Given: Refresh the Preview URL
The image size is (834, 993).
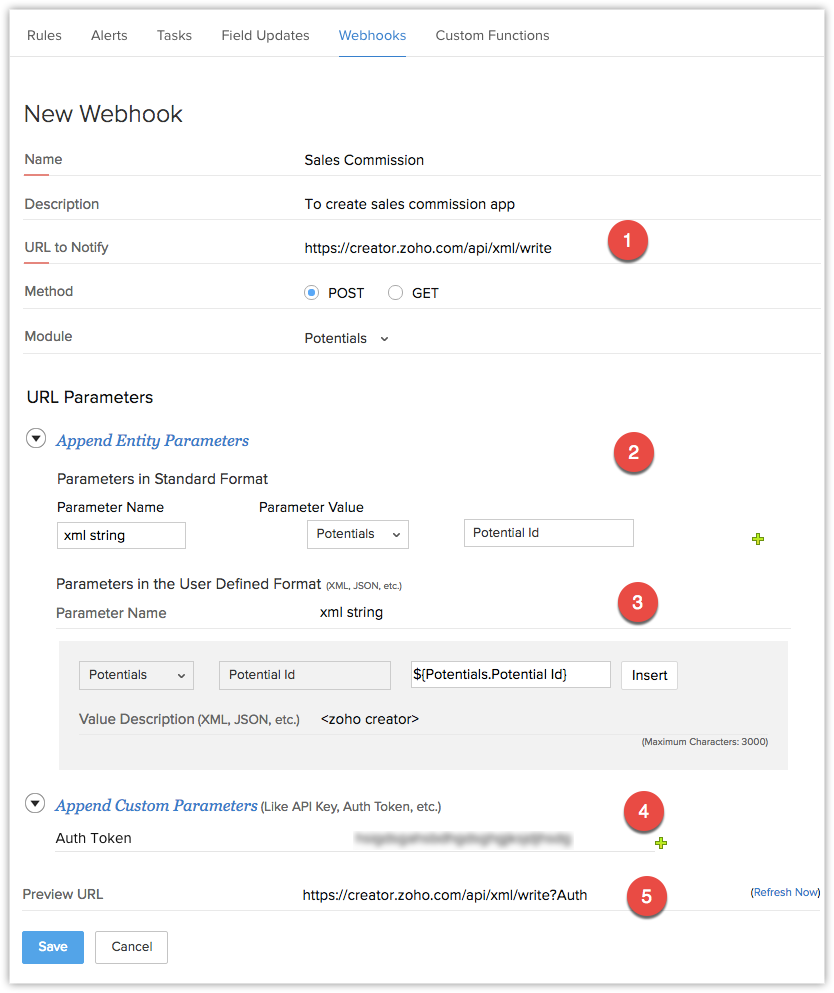Looking at the screenshot, I should click(x=785, y=891).
